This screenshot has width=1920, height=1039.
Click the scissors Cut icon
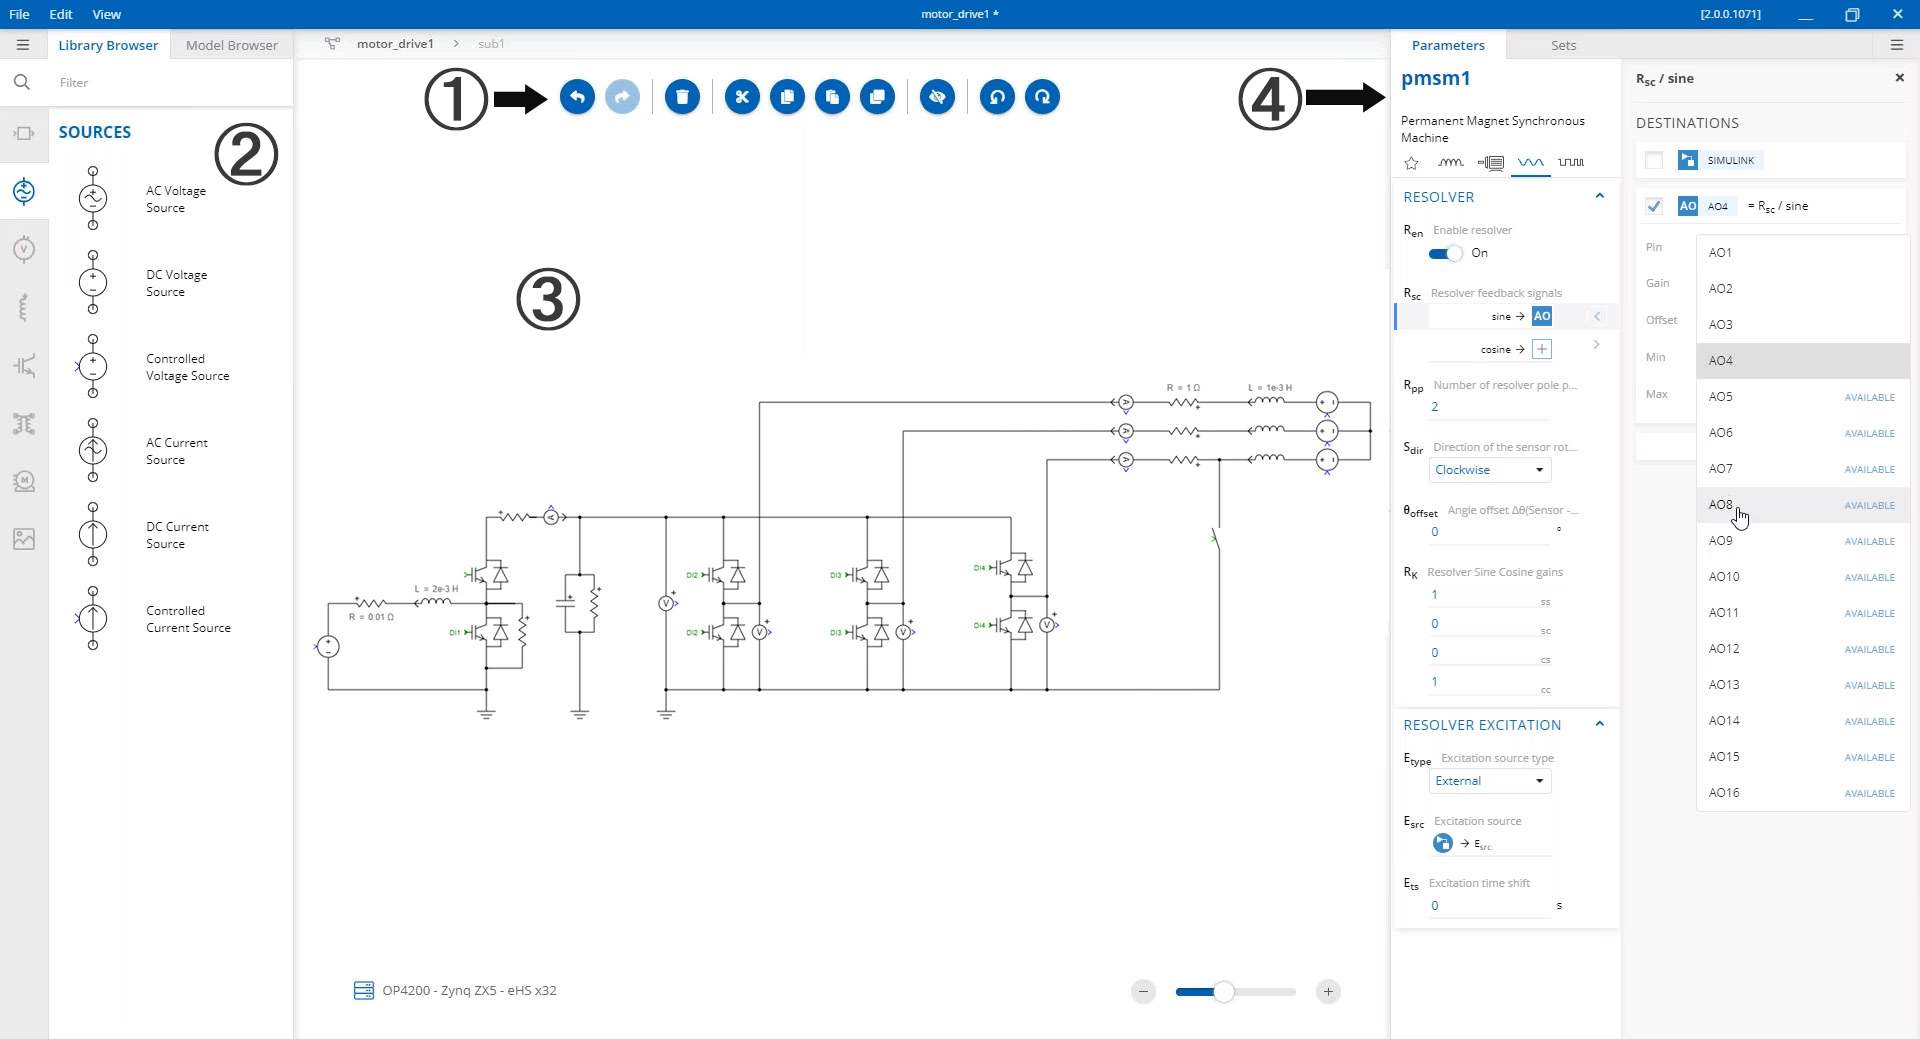coord(742,97)
